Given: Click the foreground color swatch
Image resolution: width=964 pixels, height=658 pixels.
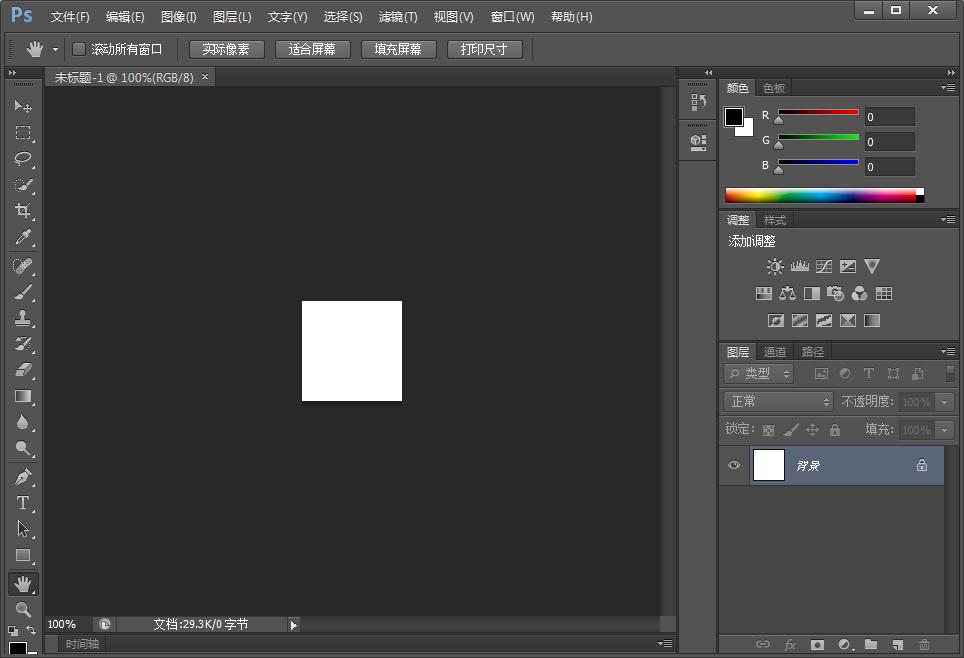Looking at the screenshot, I should pos(733,117).
